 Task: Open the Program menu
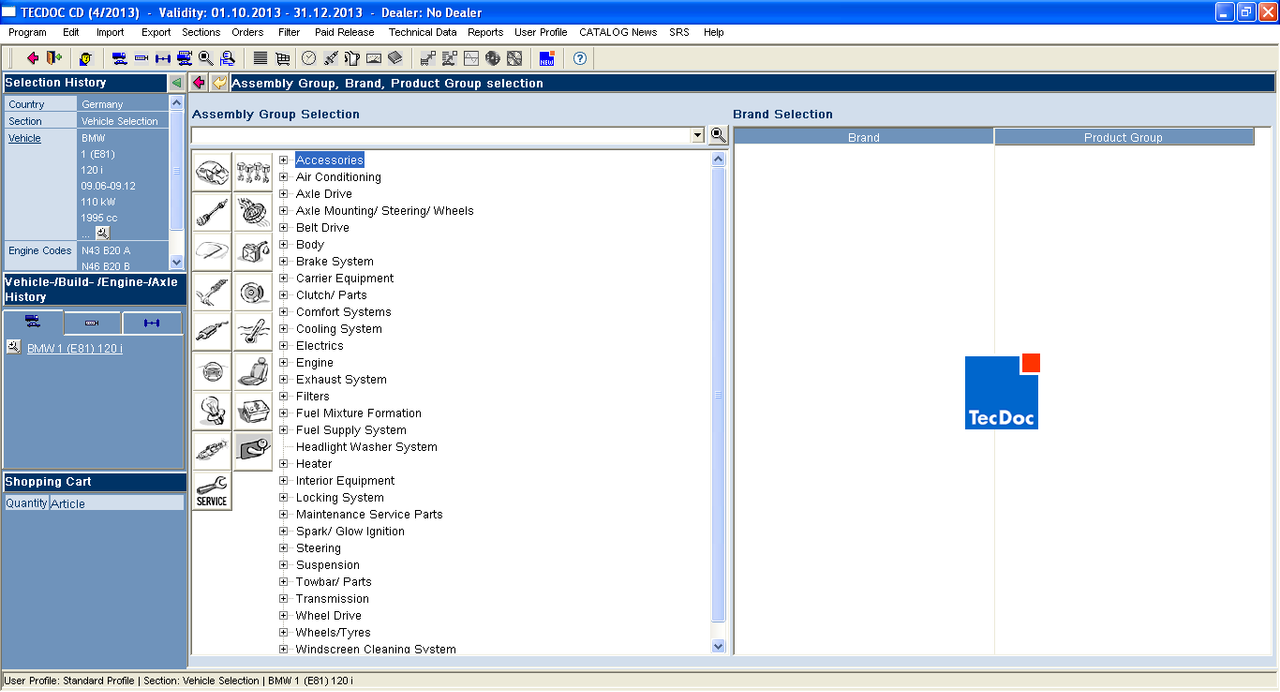coord(27,32)
